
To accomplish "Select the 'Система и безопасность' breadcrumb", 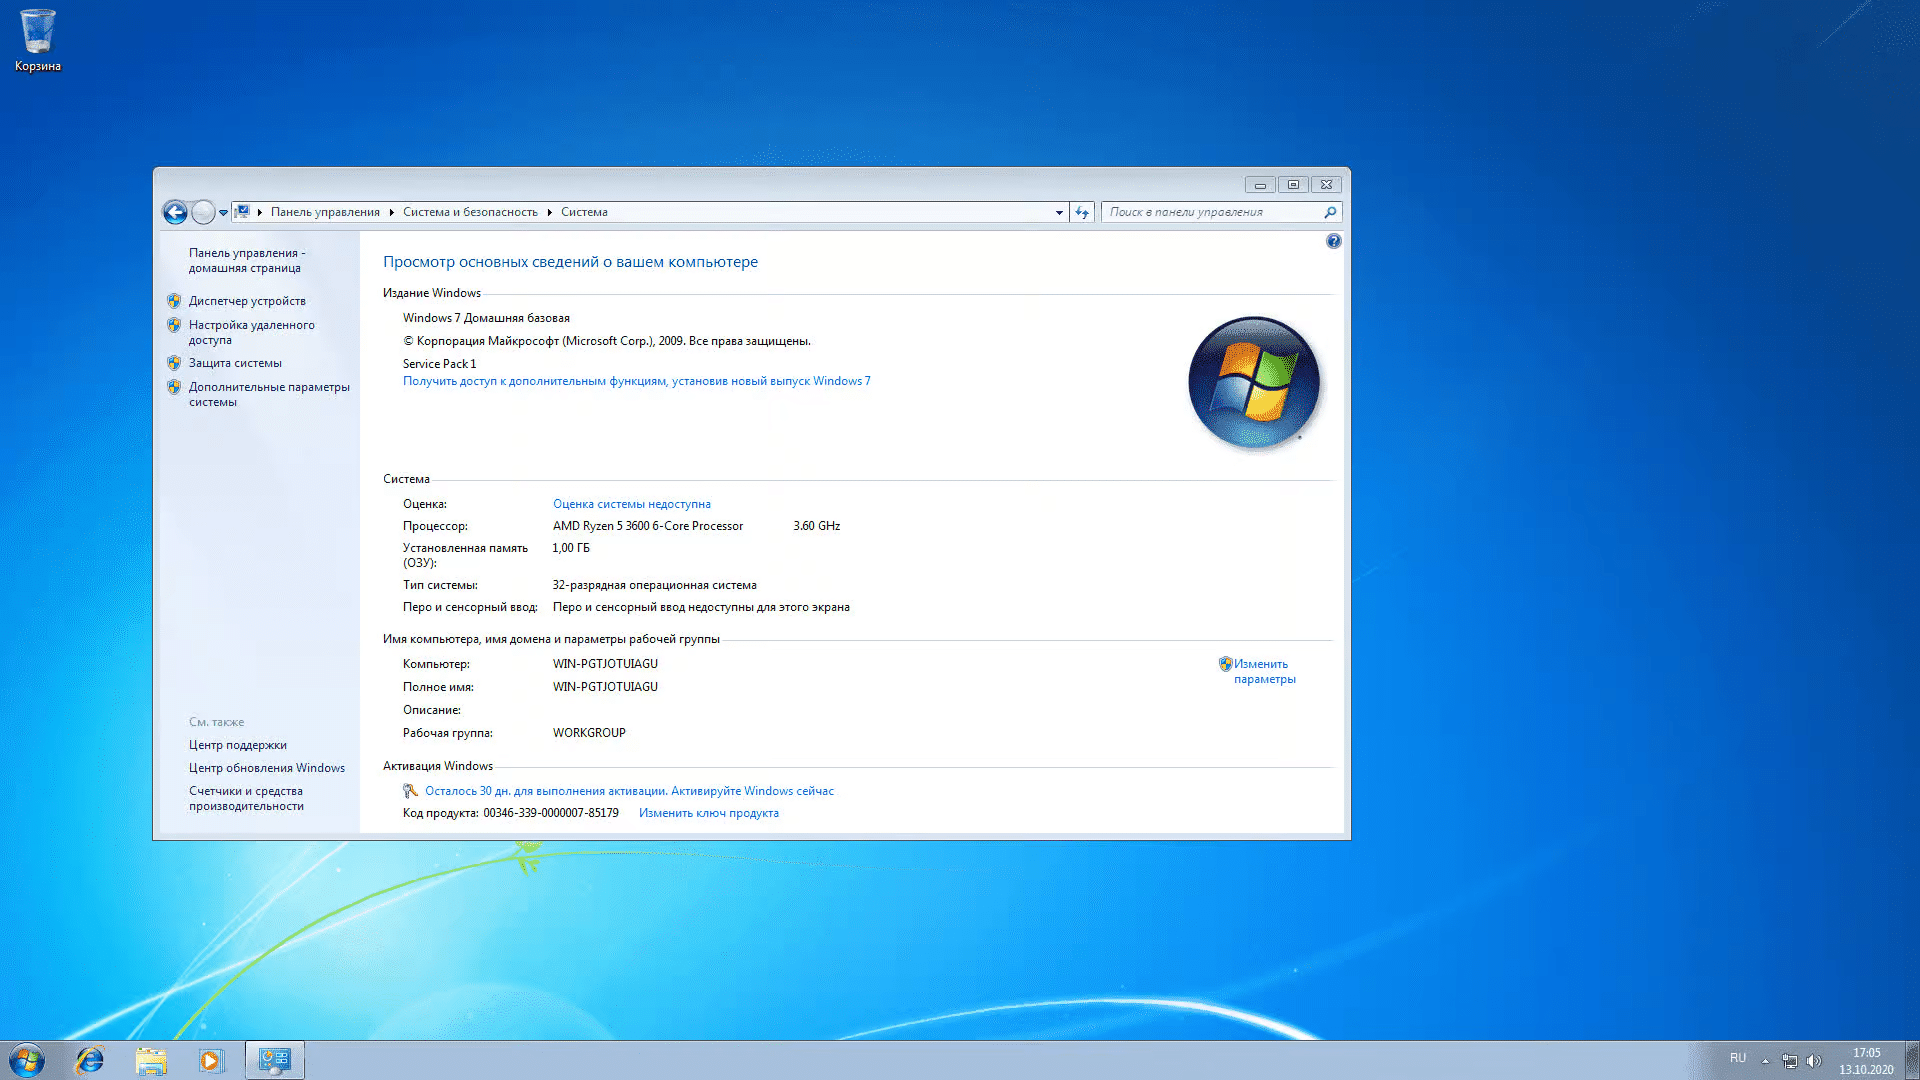I will click(x=470, y=212).
